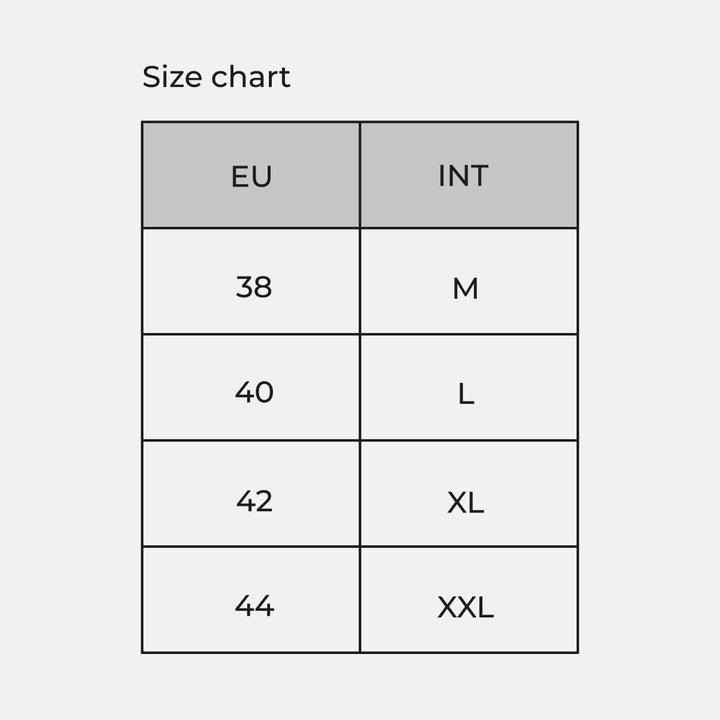Image resolution: width=720 pixels, height=720 pixels.
Task: Click the Size chart heading
Action: point(216,77)
